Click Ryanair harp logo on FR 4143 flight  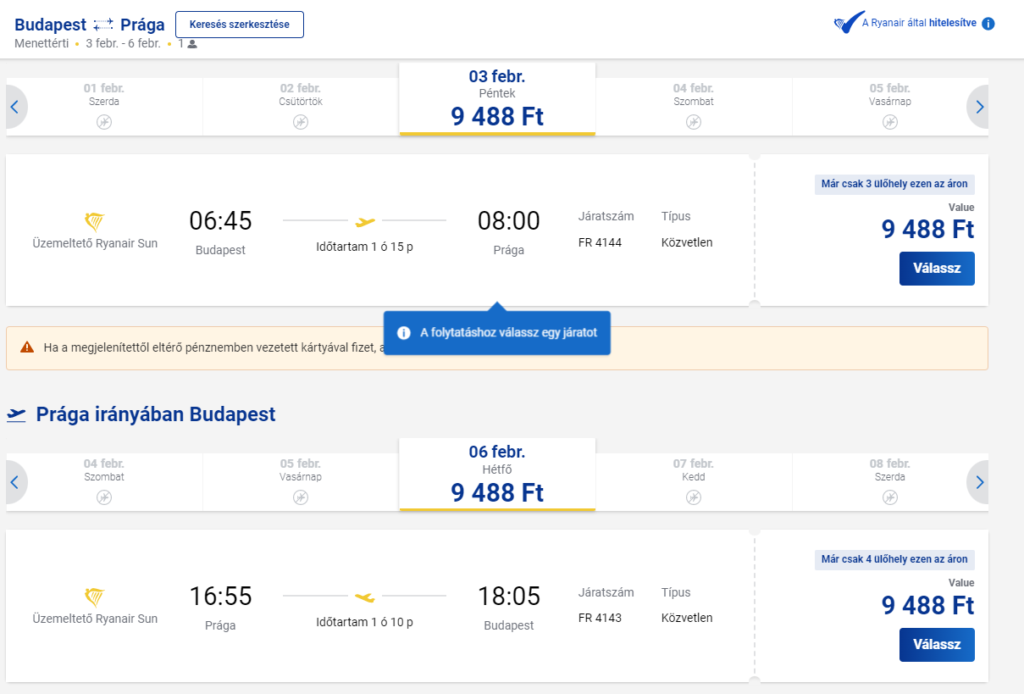click(x=95, y=597)
